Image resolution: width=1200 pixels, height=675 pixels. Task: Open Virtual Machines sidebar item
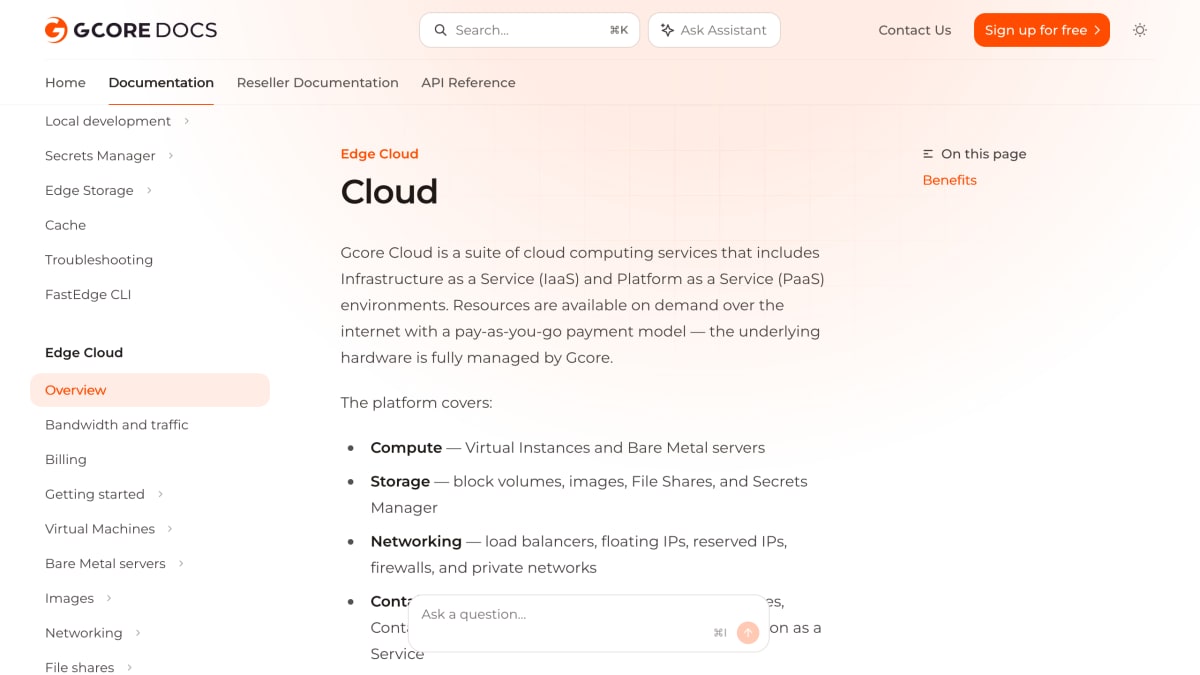pyautogui.click(x=100, y=529)
